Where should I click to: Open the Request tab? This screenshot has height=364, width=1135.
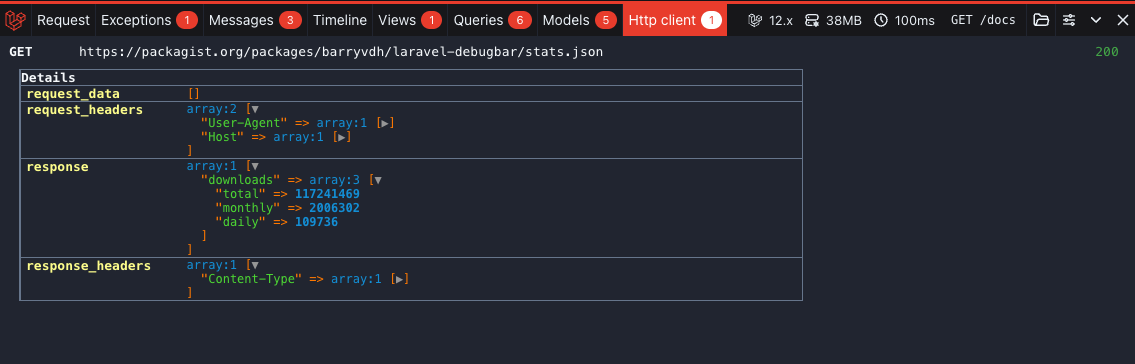coord(63,20)
